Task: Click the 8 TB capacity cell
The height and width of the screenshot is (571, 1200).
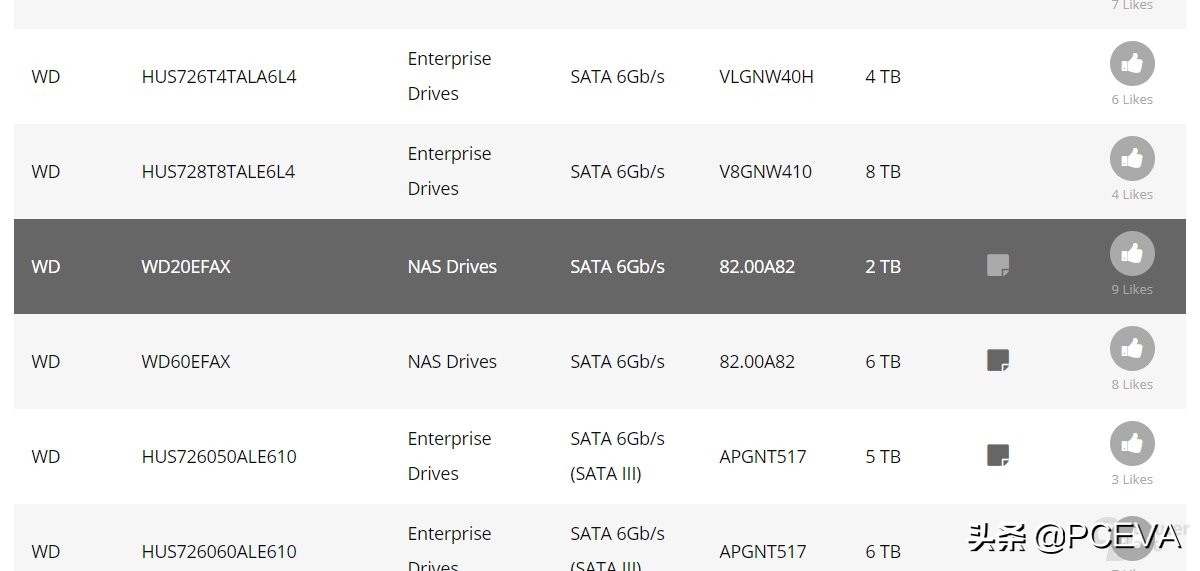Action: point(883,172)
